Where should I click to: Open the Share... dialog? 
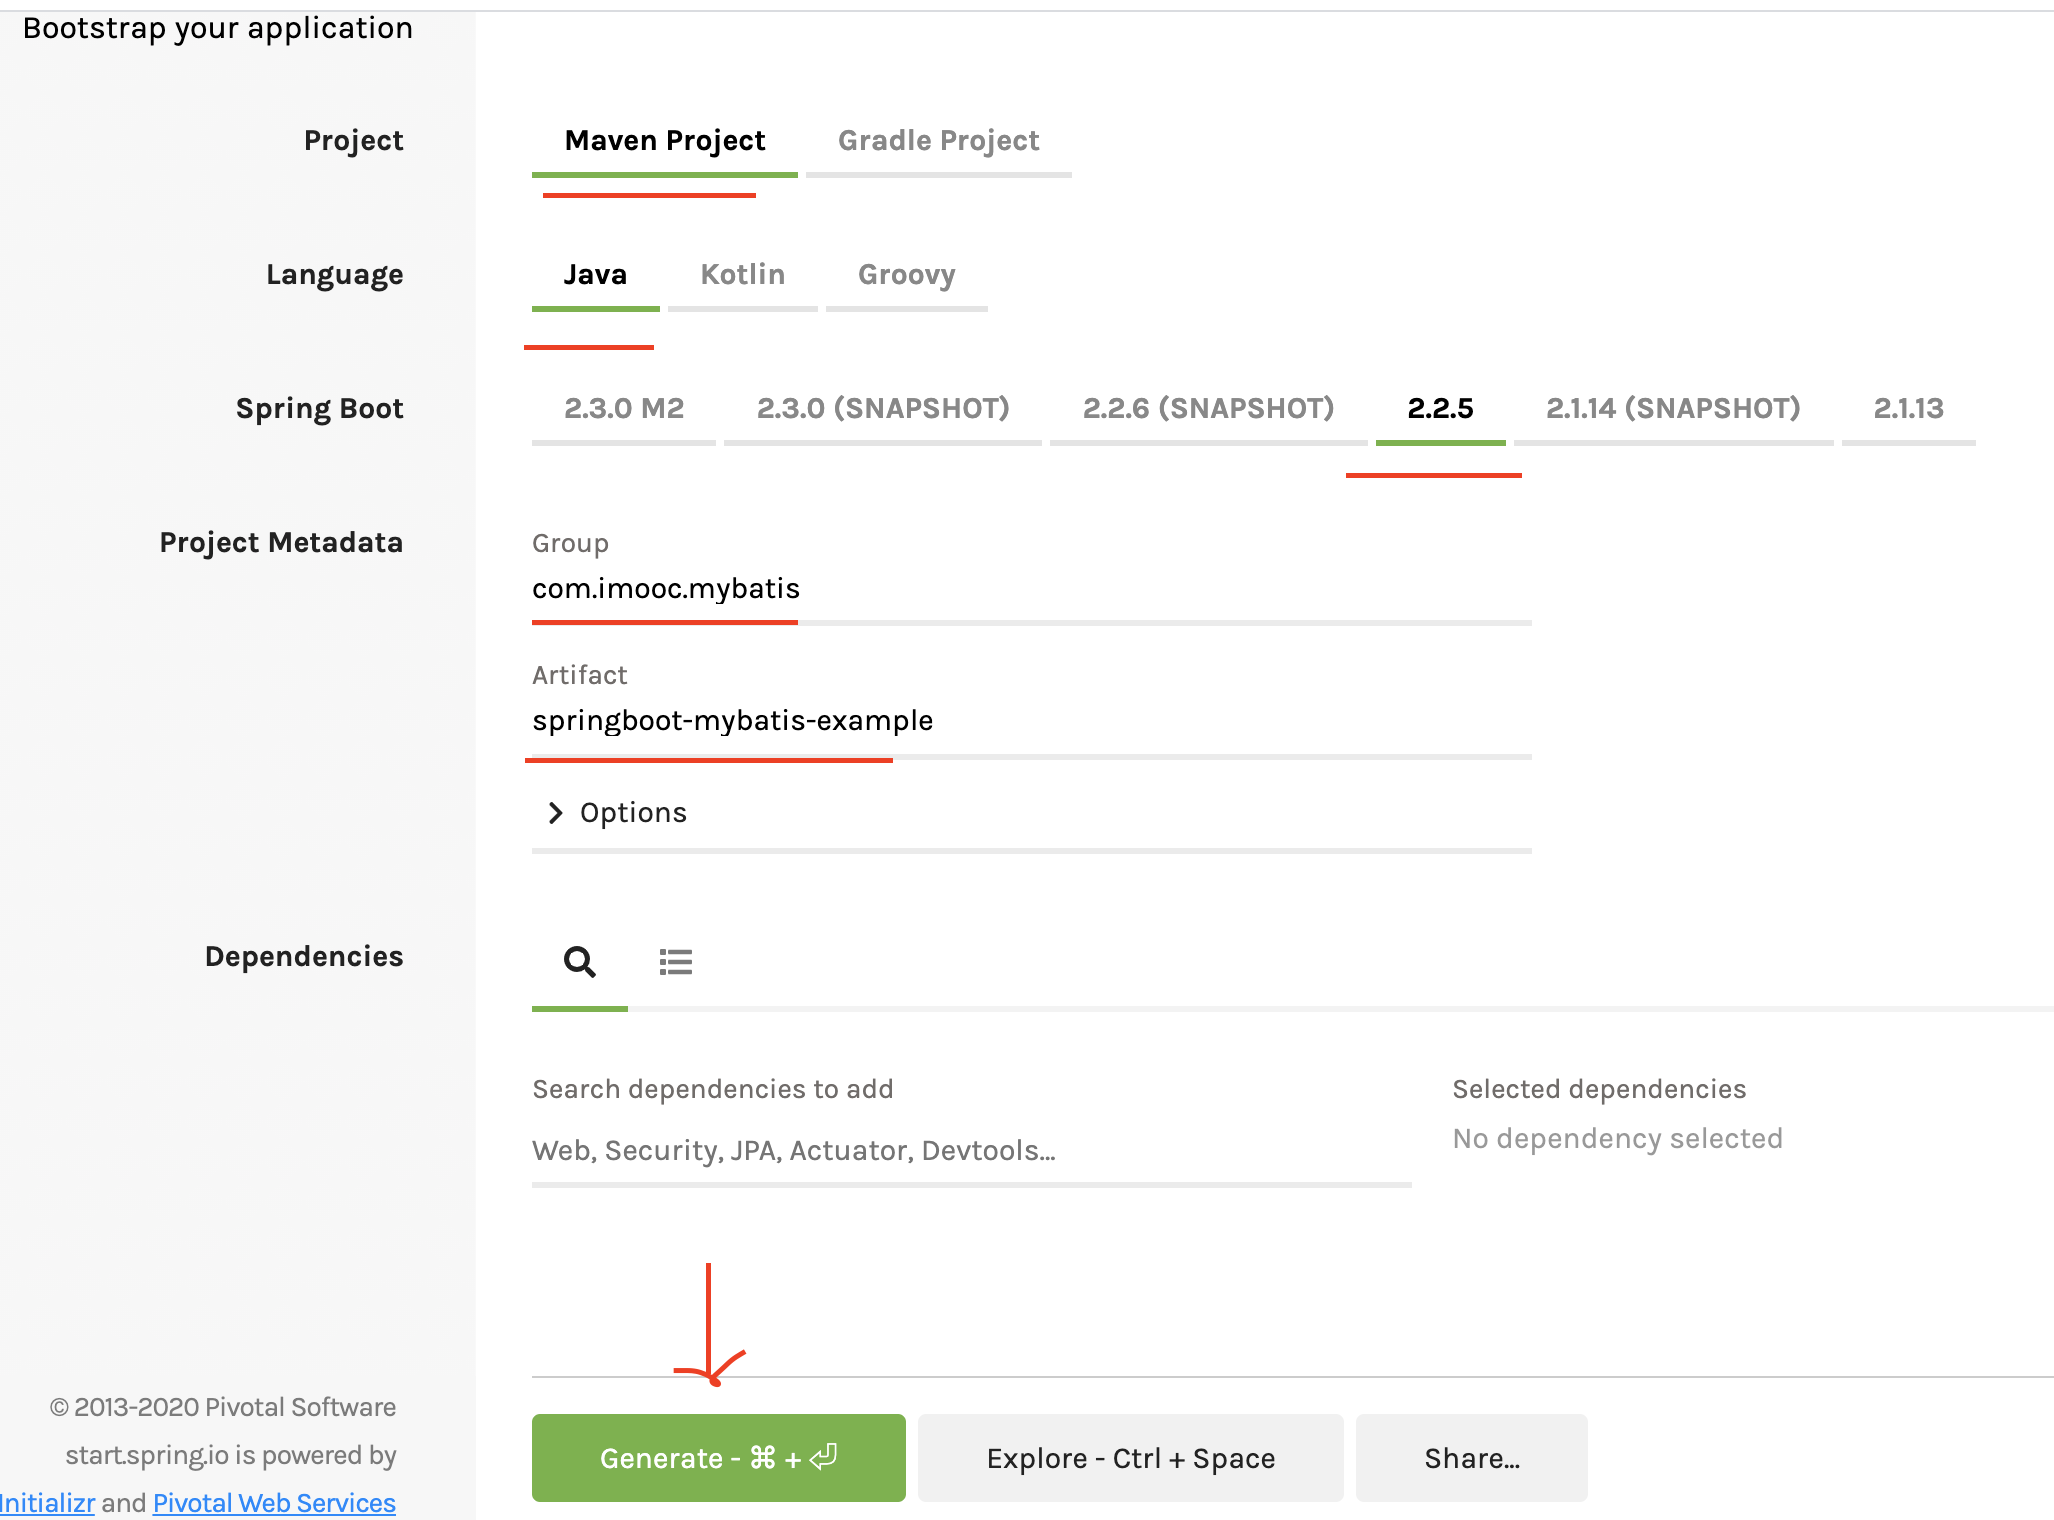tap(1472, 1458)
